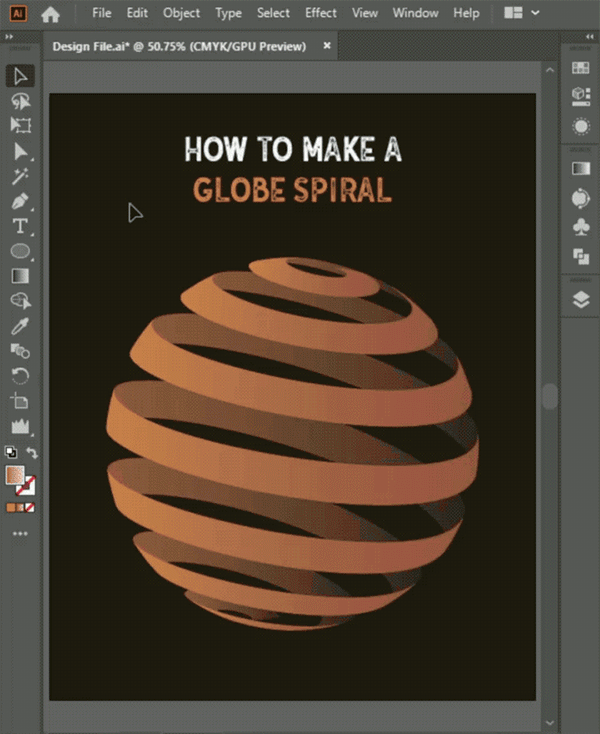
Task: Expand the left toolbar panel
Action: click(x=9, y=37)
